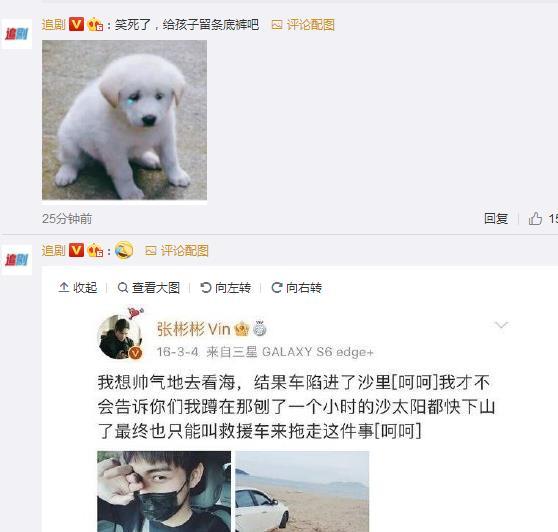Viewport: 558px width, 532px height.
Task: Open the beach car photo thumbnail
Action: (302, 491)
